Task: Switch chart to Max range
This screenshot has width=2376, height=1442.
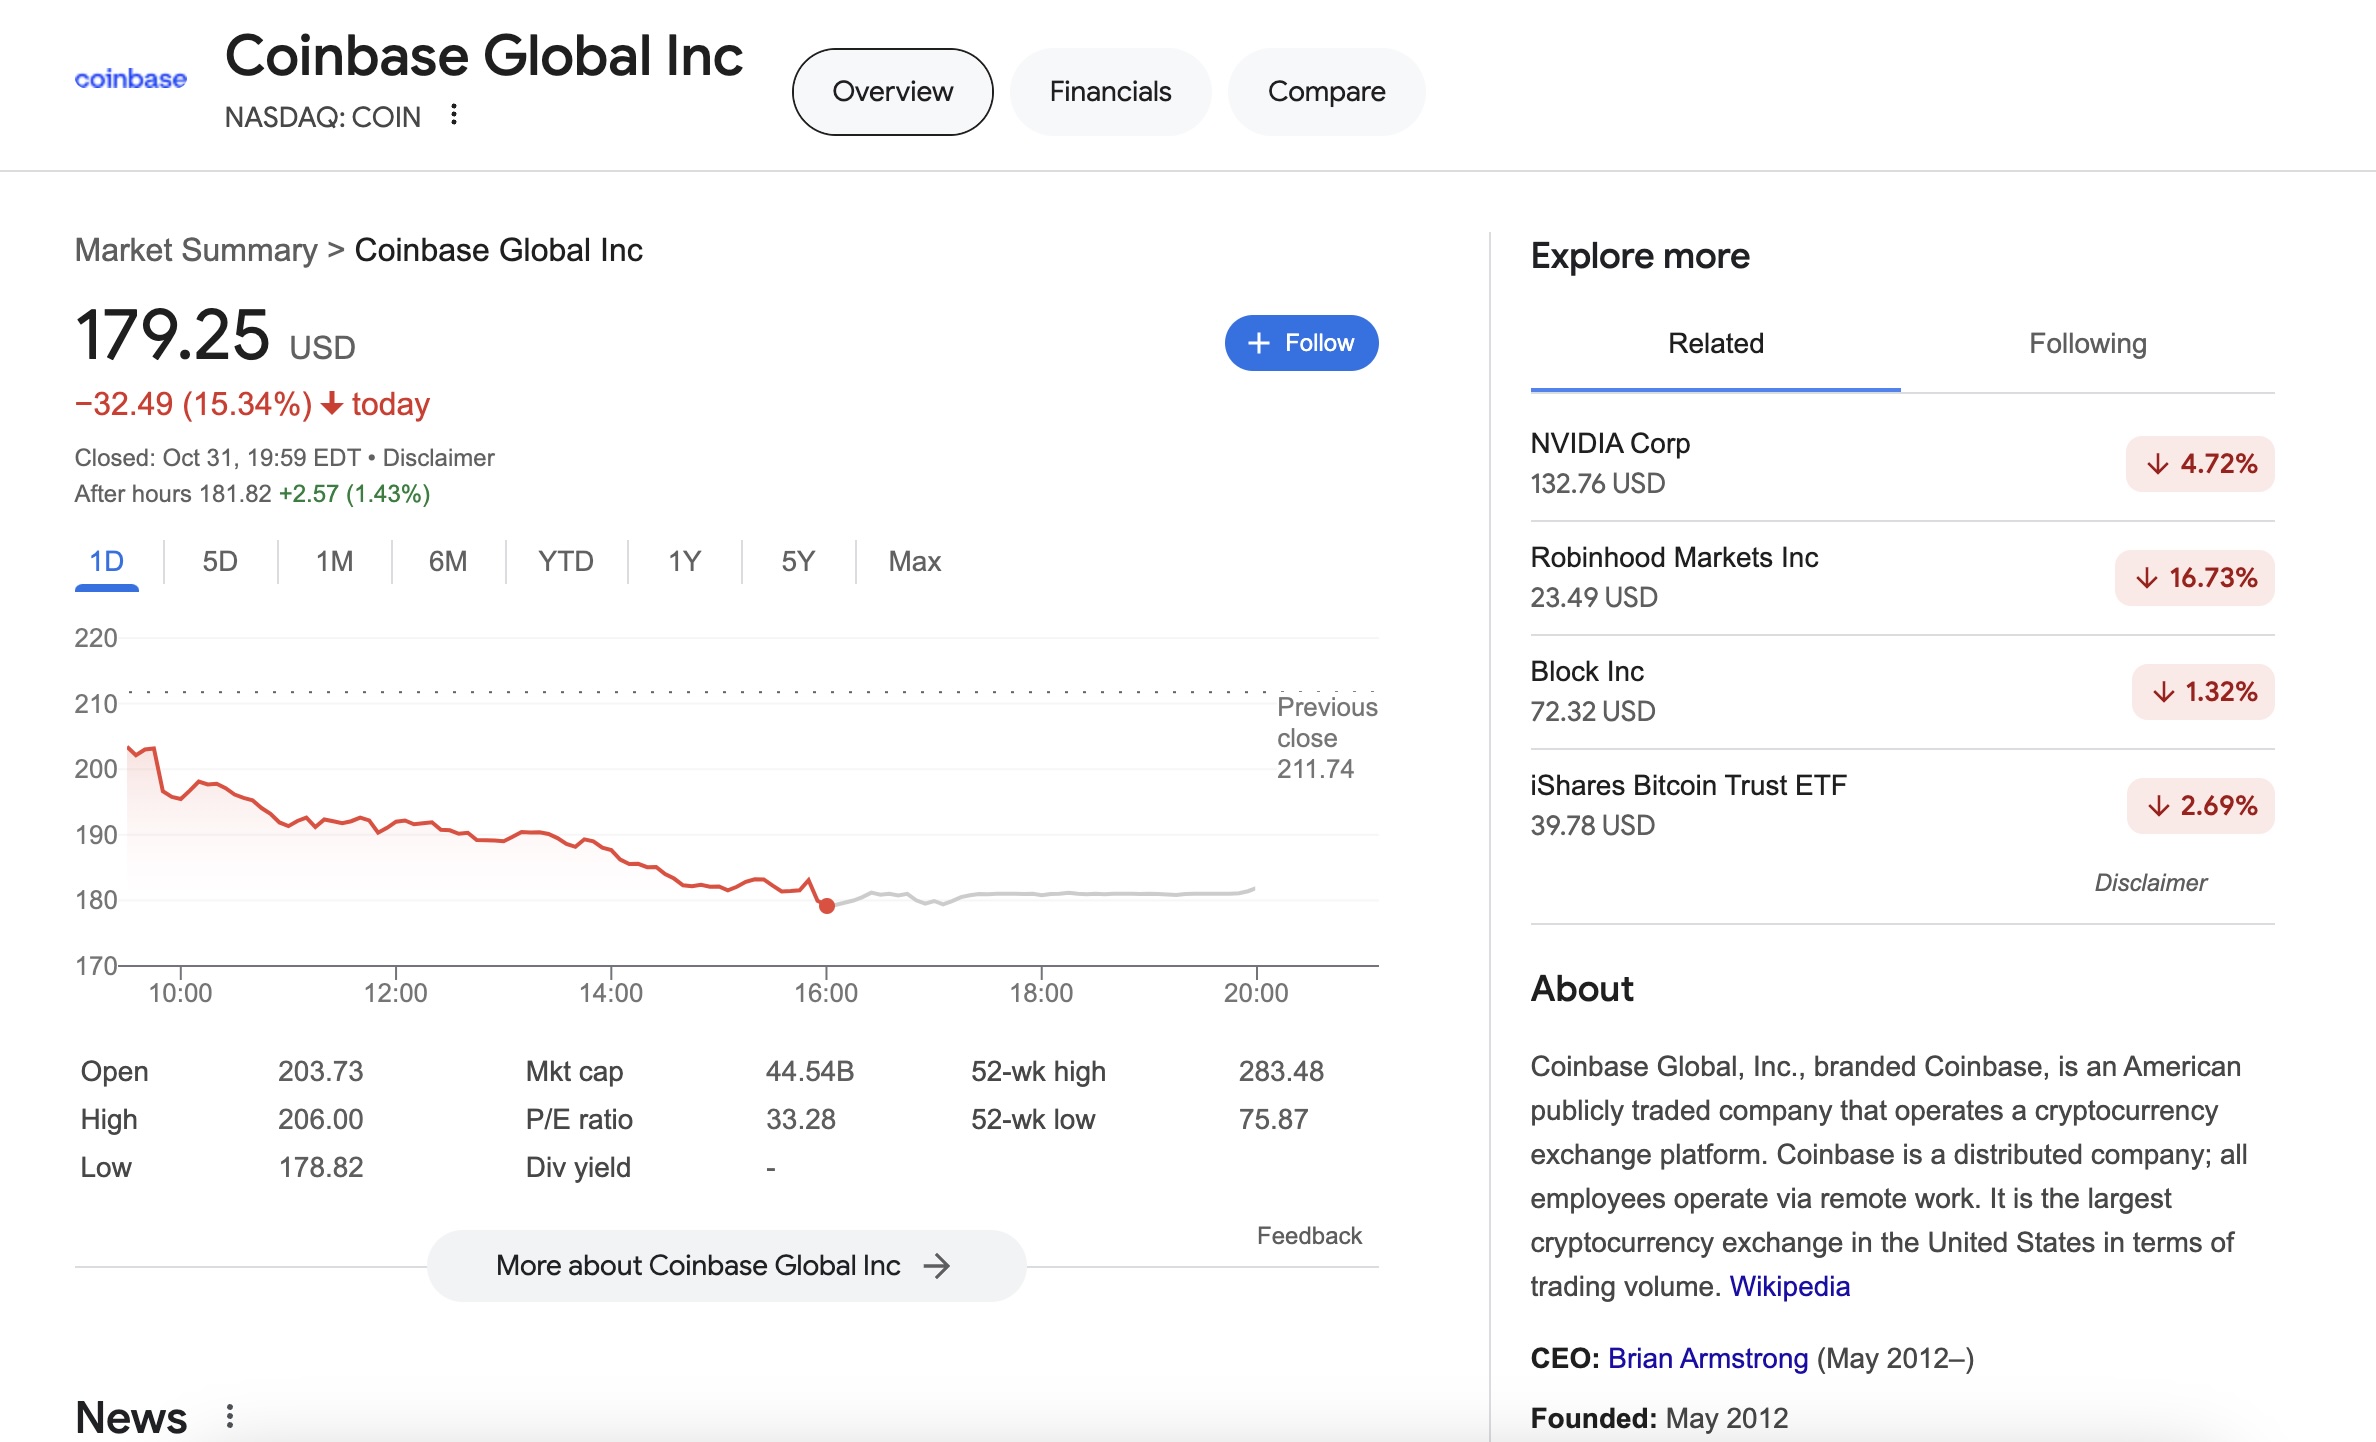Action: pyautogui.click(x=915, y=561)
